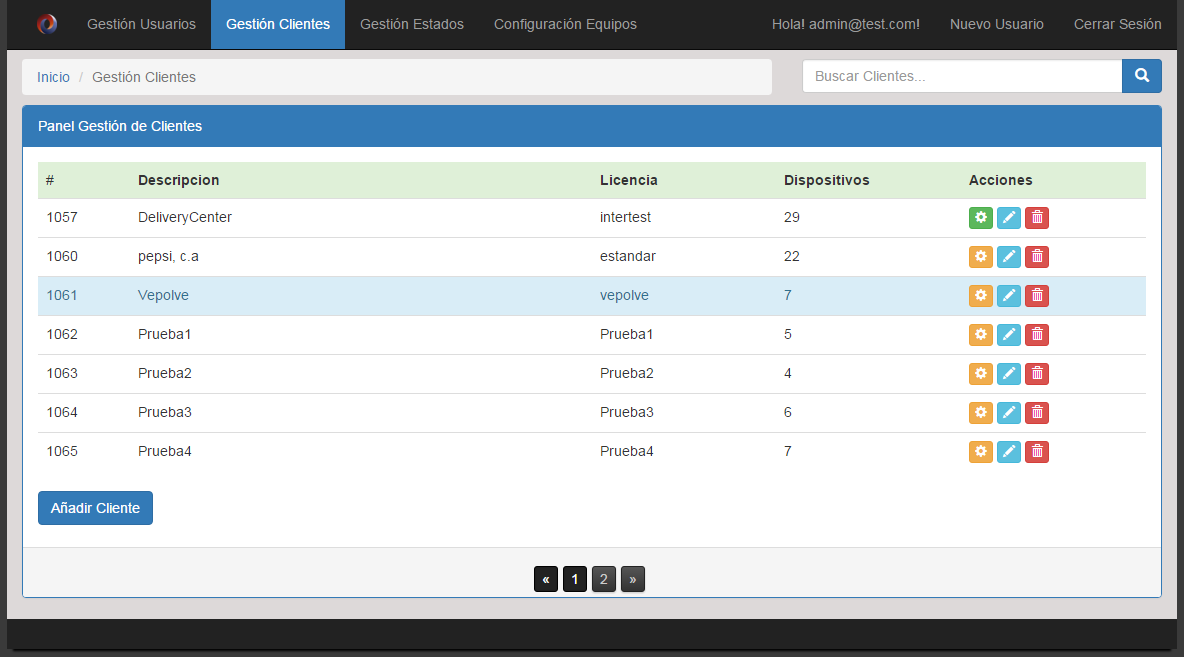
Task: Click the Dispositivos column header
Action: pos(826,180)
